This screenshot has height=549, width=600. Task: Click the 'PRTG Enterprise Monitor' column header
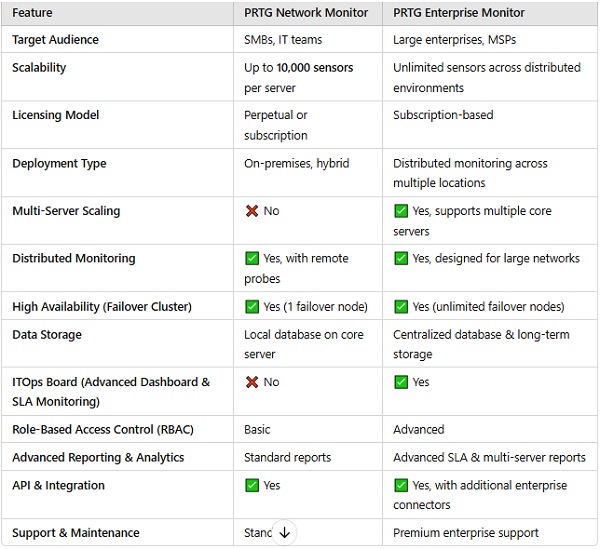click(x=458, y=13)
